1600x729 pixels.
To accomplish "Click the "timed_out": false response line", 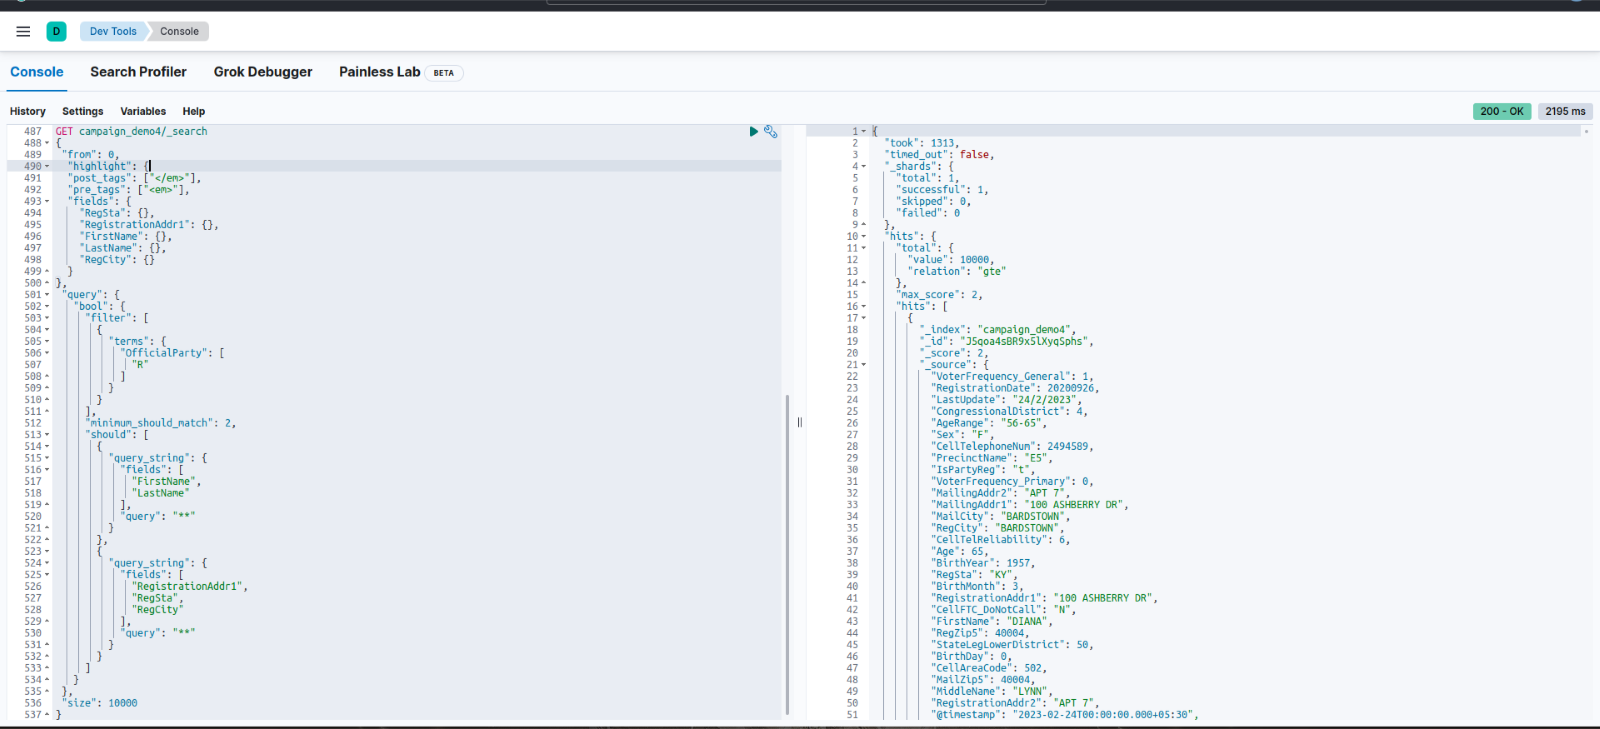I will pyautogui.click(x=939, y=154).
